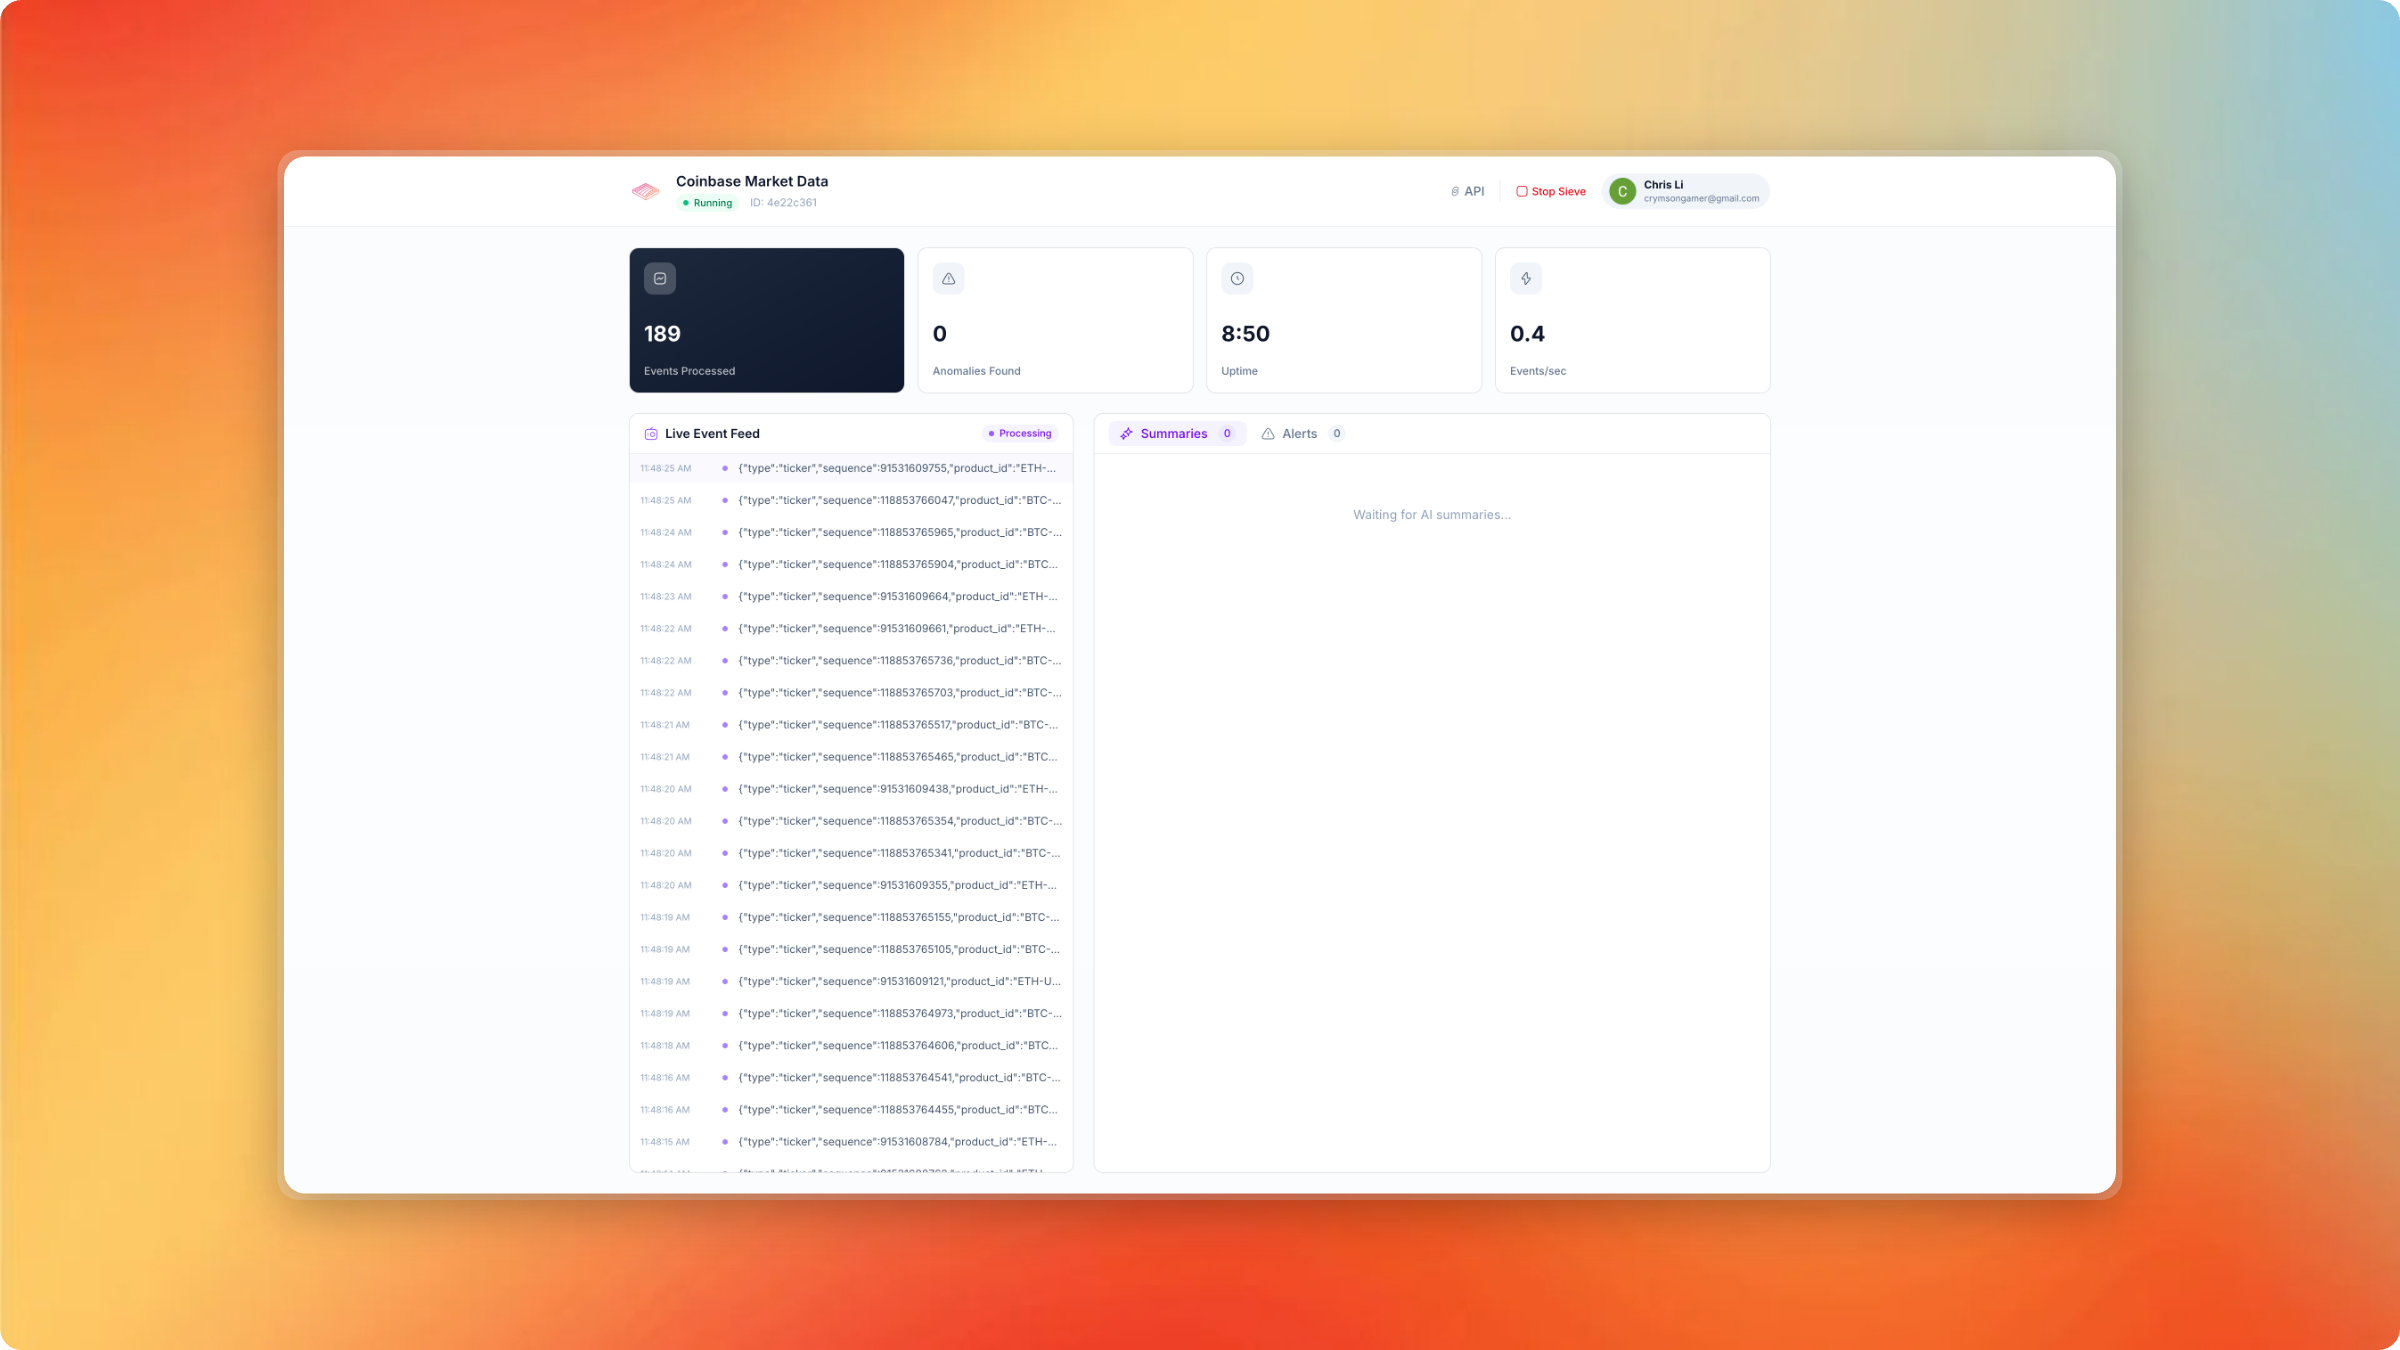Click the Anomalies Found warning triangle icon
This screenshot has width=2400, height=1350.
point(948,279)
